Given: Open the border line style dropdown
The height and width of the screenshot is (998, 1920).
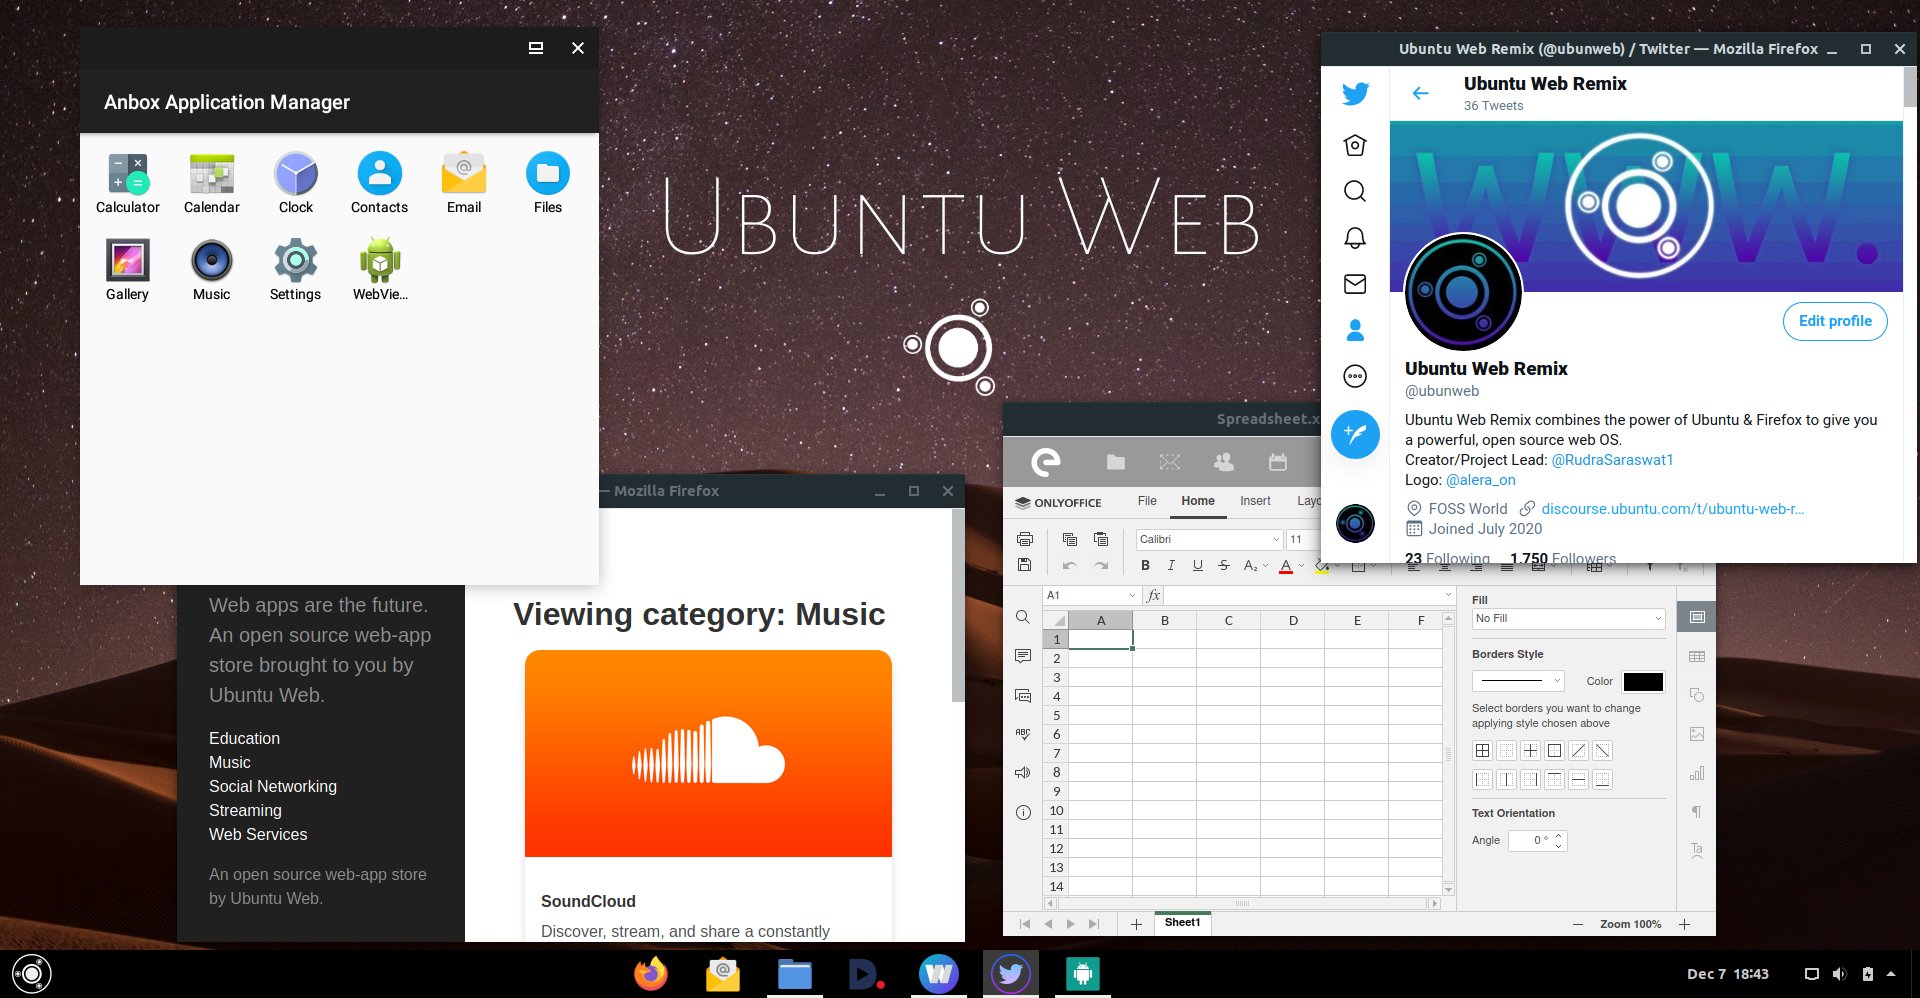Looking at the screenshot, I should point(1556,681).
